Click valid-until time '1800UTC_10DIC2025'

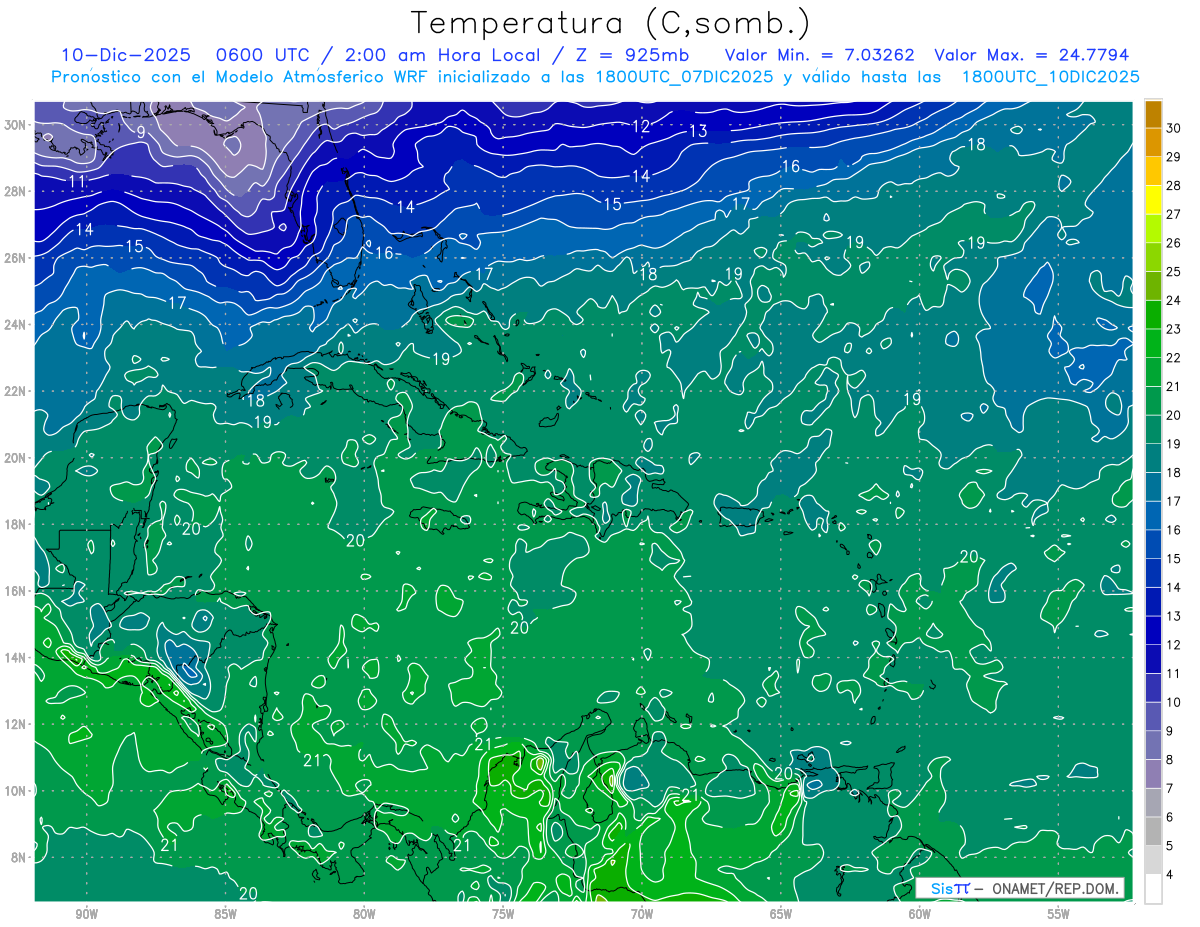point(1050,77)
